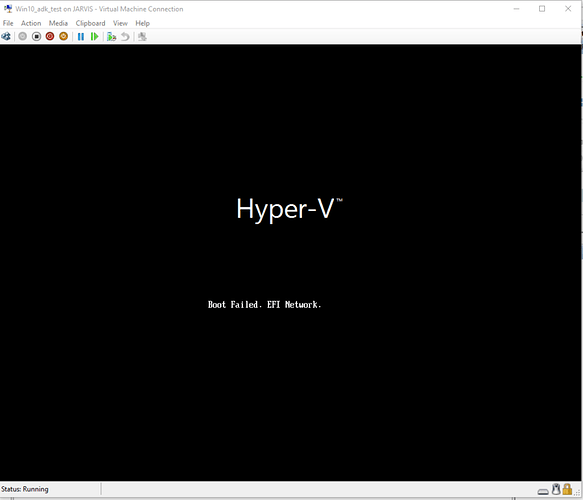The width and height of the screenshot is (583, 500).
Task: Save VM state with the orange icon
Action: (64, 36)
